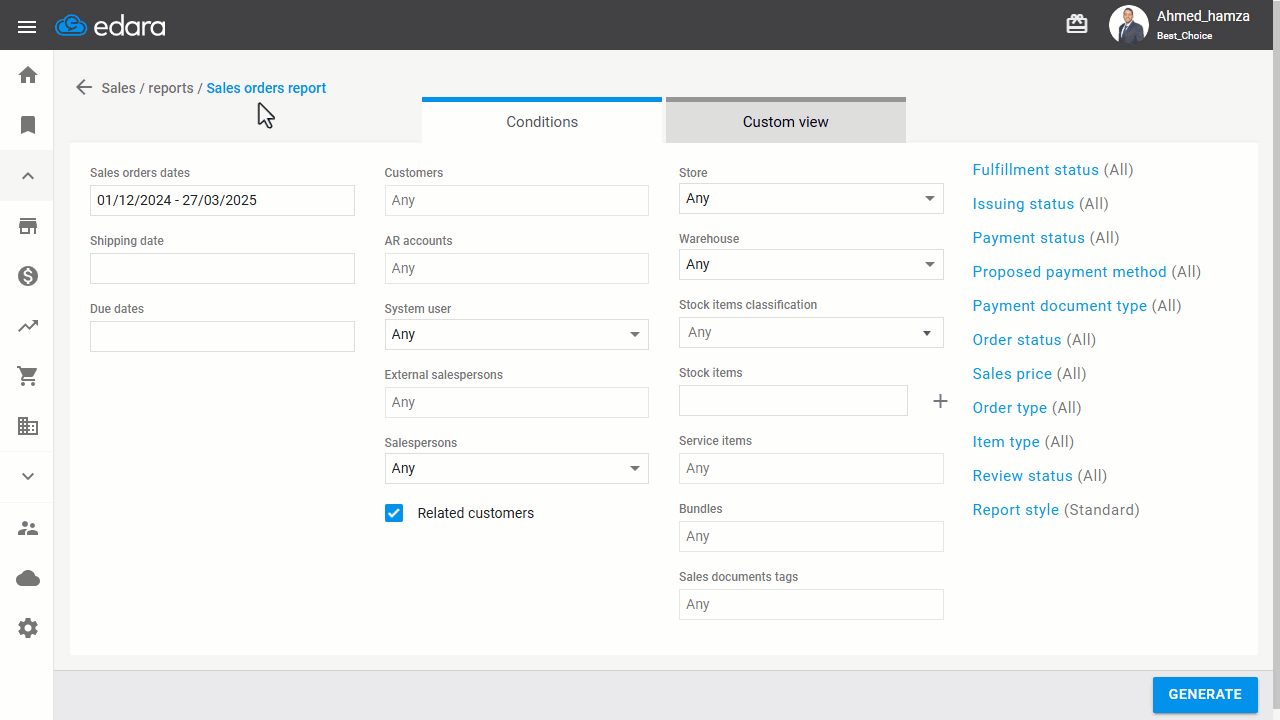The height and width of the screenshot is (720, 1280).
Task: Expand sidebar section with down chevron
Action: pos(28,477)
